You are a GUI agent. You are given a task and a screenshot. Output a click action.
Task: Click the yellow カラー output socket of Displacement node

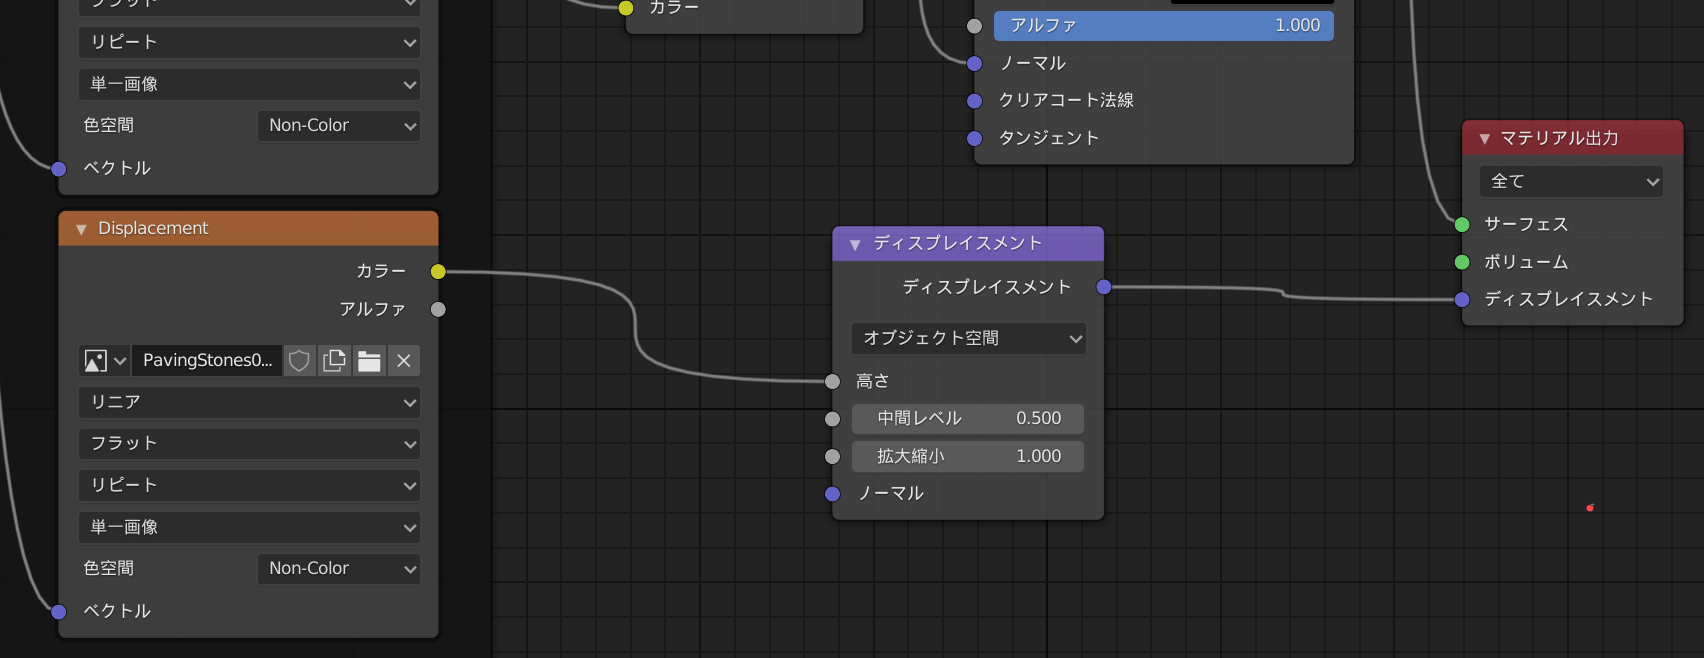click(438, 272)
